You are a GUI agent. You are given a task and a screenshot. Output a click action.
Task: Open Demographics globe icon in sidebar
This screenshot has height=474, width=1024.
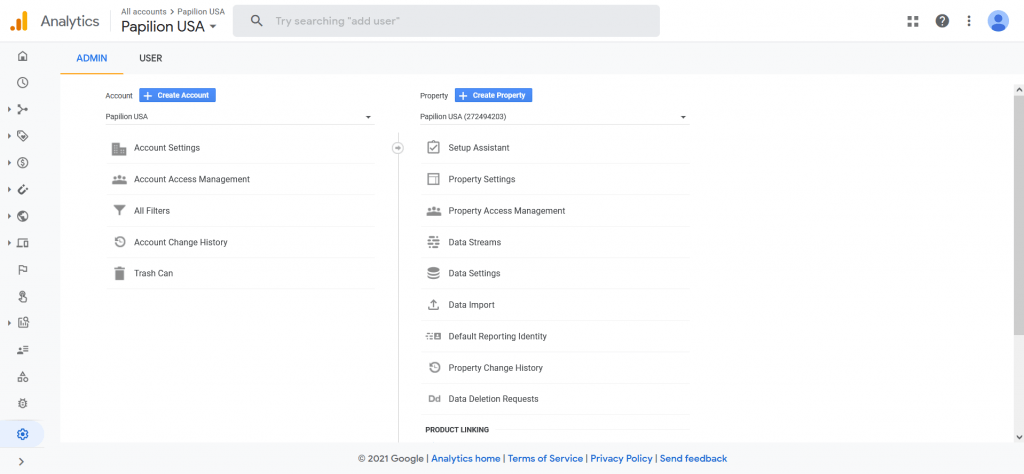(x=22, y=216)
